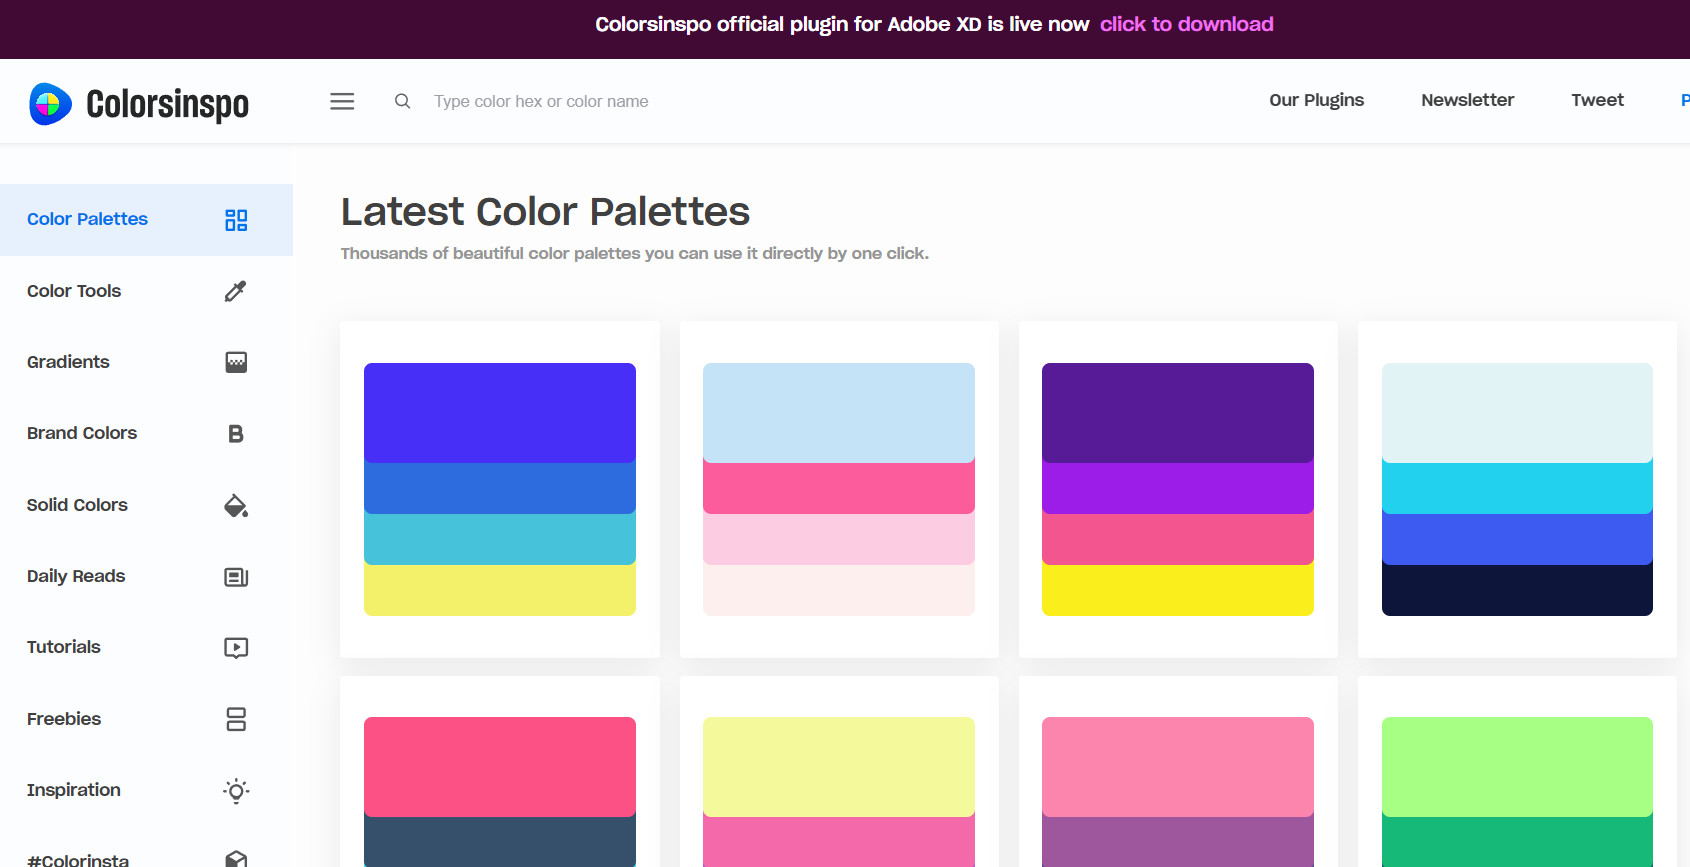Viewport: 1690px width, 867px height.
Task: Click the light blue swatch in second palette
Action: click(839, 412)
